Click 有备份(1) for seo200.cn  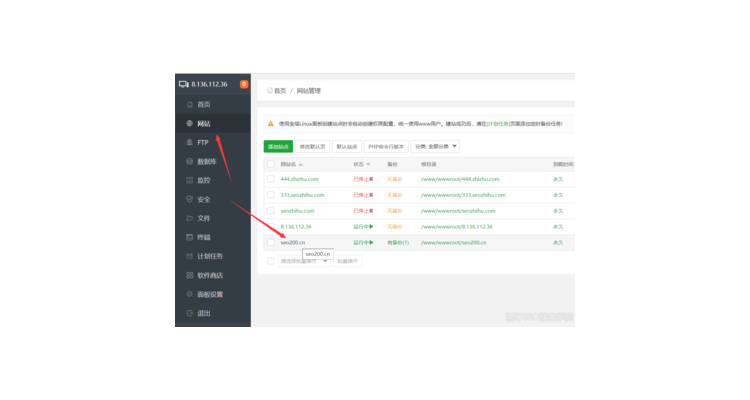[398, 242]
